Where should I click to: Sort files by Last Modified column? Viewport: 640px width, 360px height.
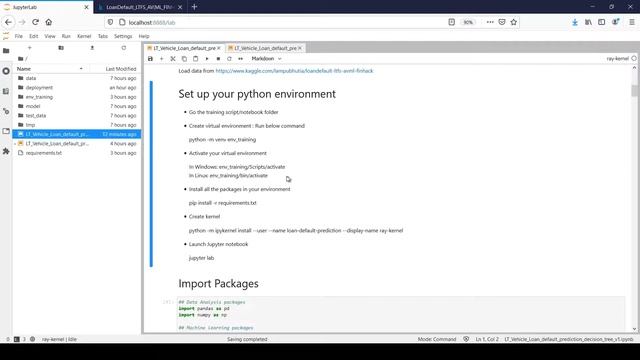(x=121, y=69)
